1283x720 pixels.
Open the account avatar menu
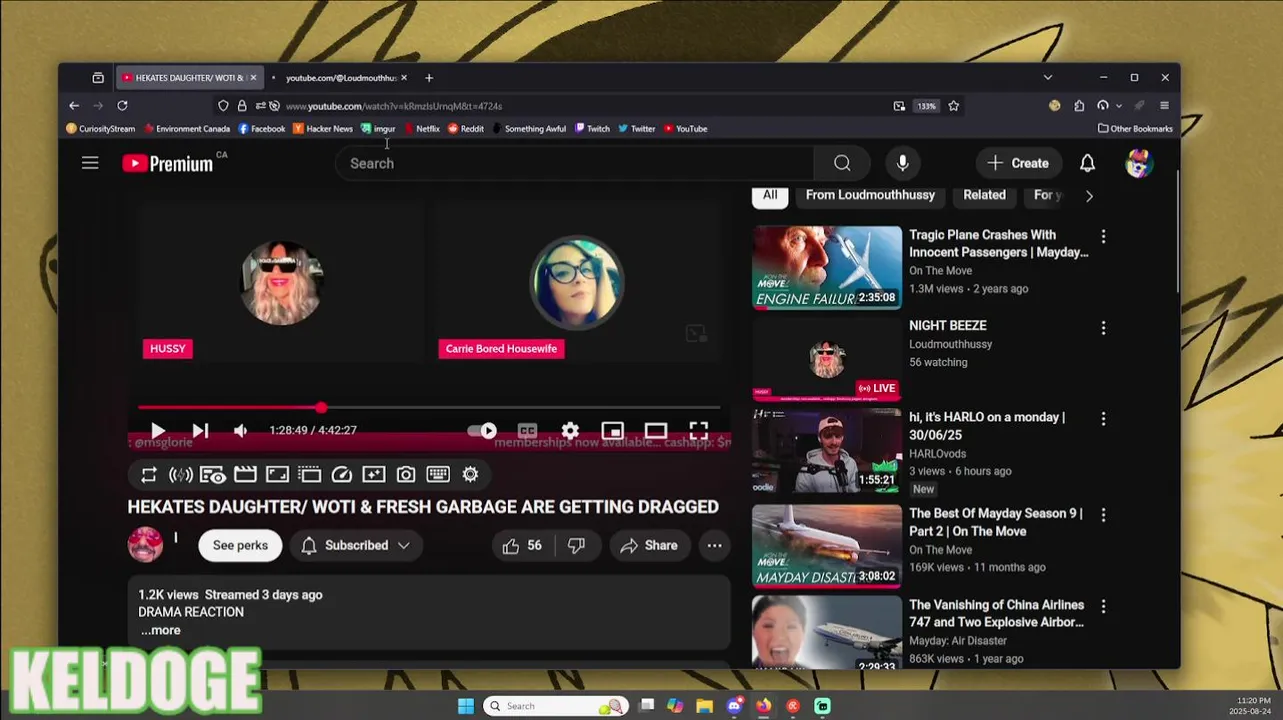[1138, 163]
